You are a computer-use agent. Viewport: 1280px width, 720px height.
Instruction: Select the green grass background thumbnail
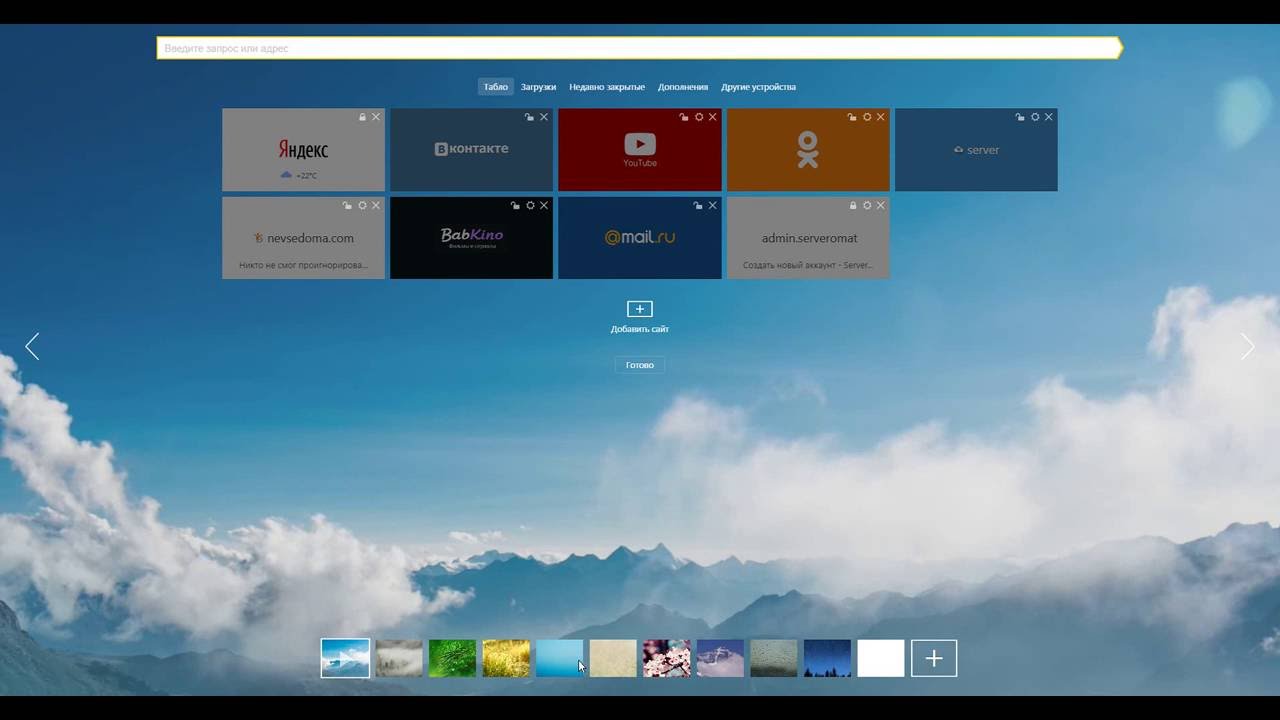click(452, 658)
